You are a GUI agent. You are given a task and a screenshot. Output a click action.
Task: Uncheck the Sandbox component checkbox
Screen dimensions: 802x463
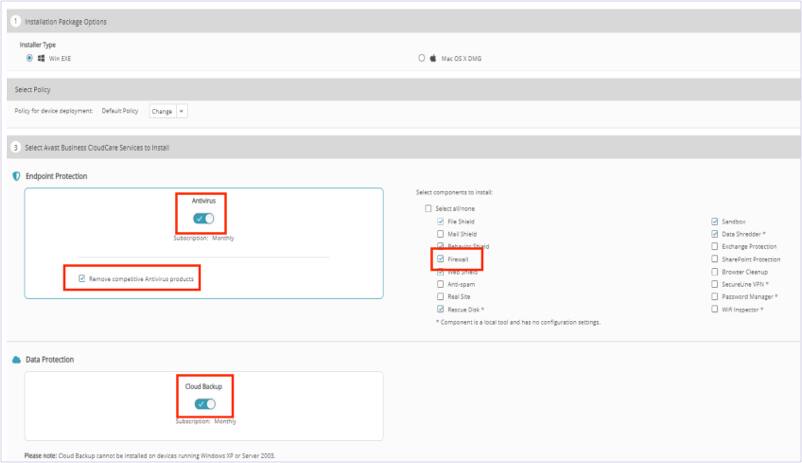click(712, 221)
